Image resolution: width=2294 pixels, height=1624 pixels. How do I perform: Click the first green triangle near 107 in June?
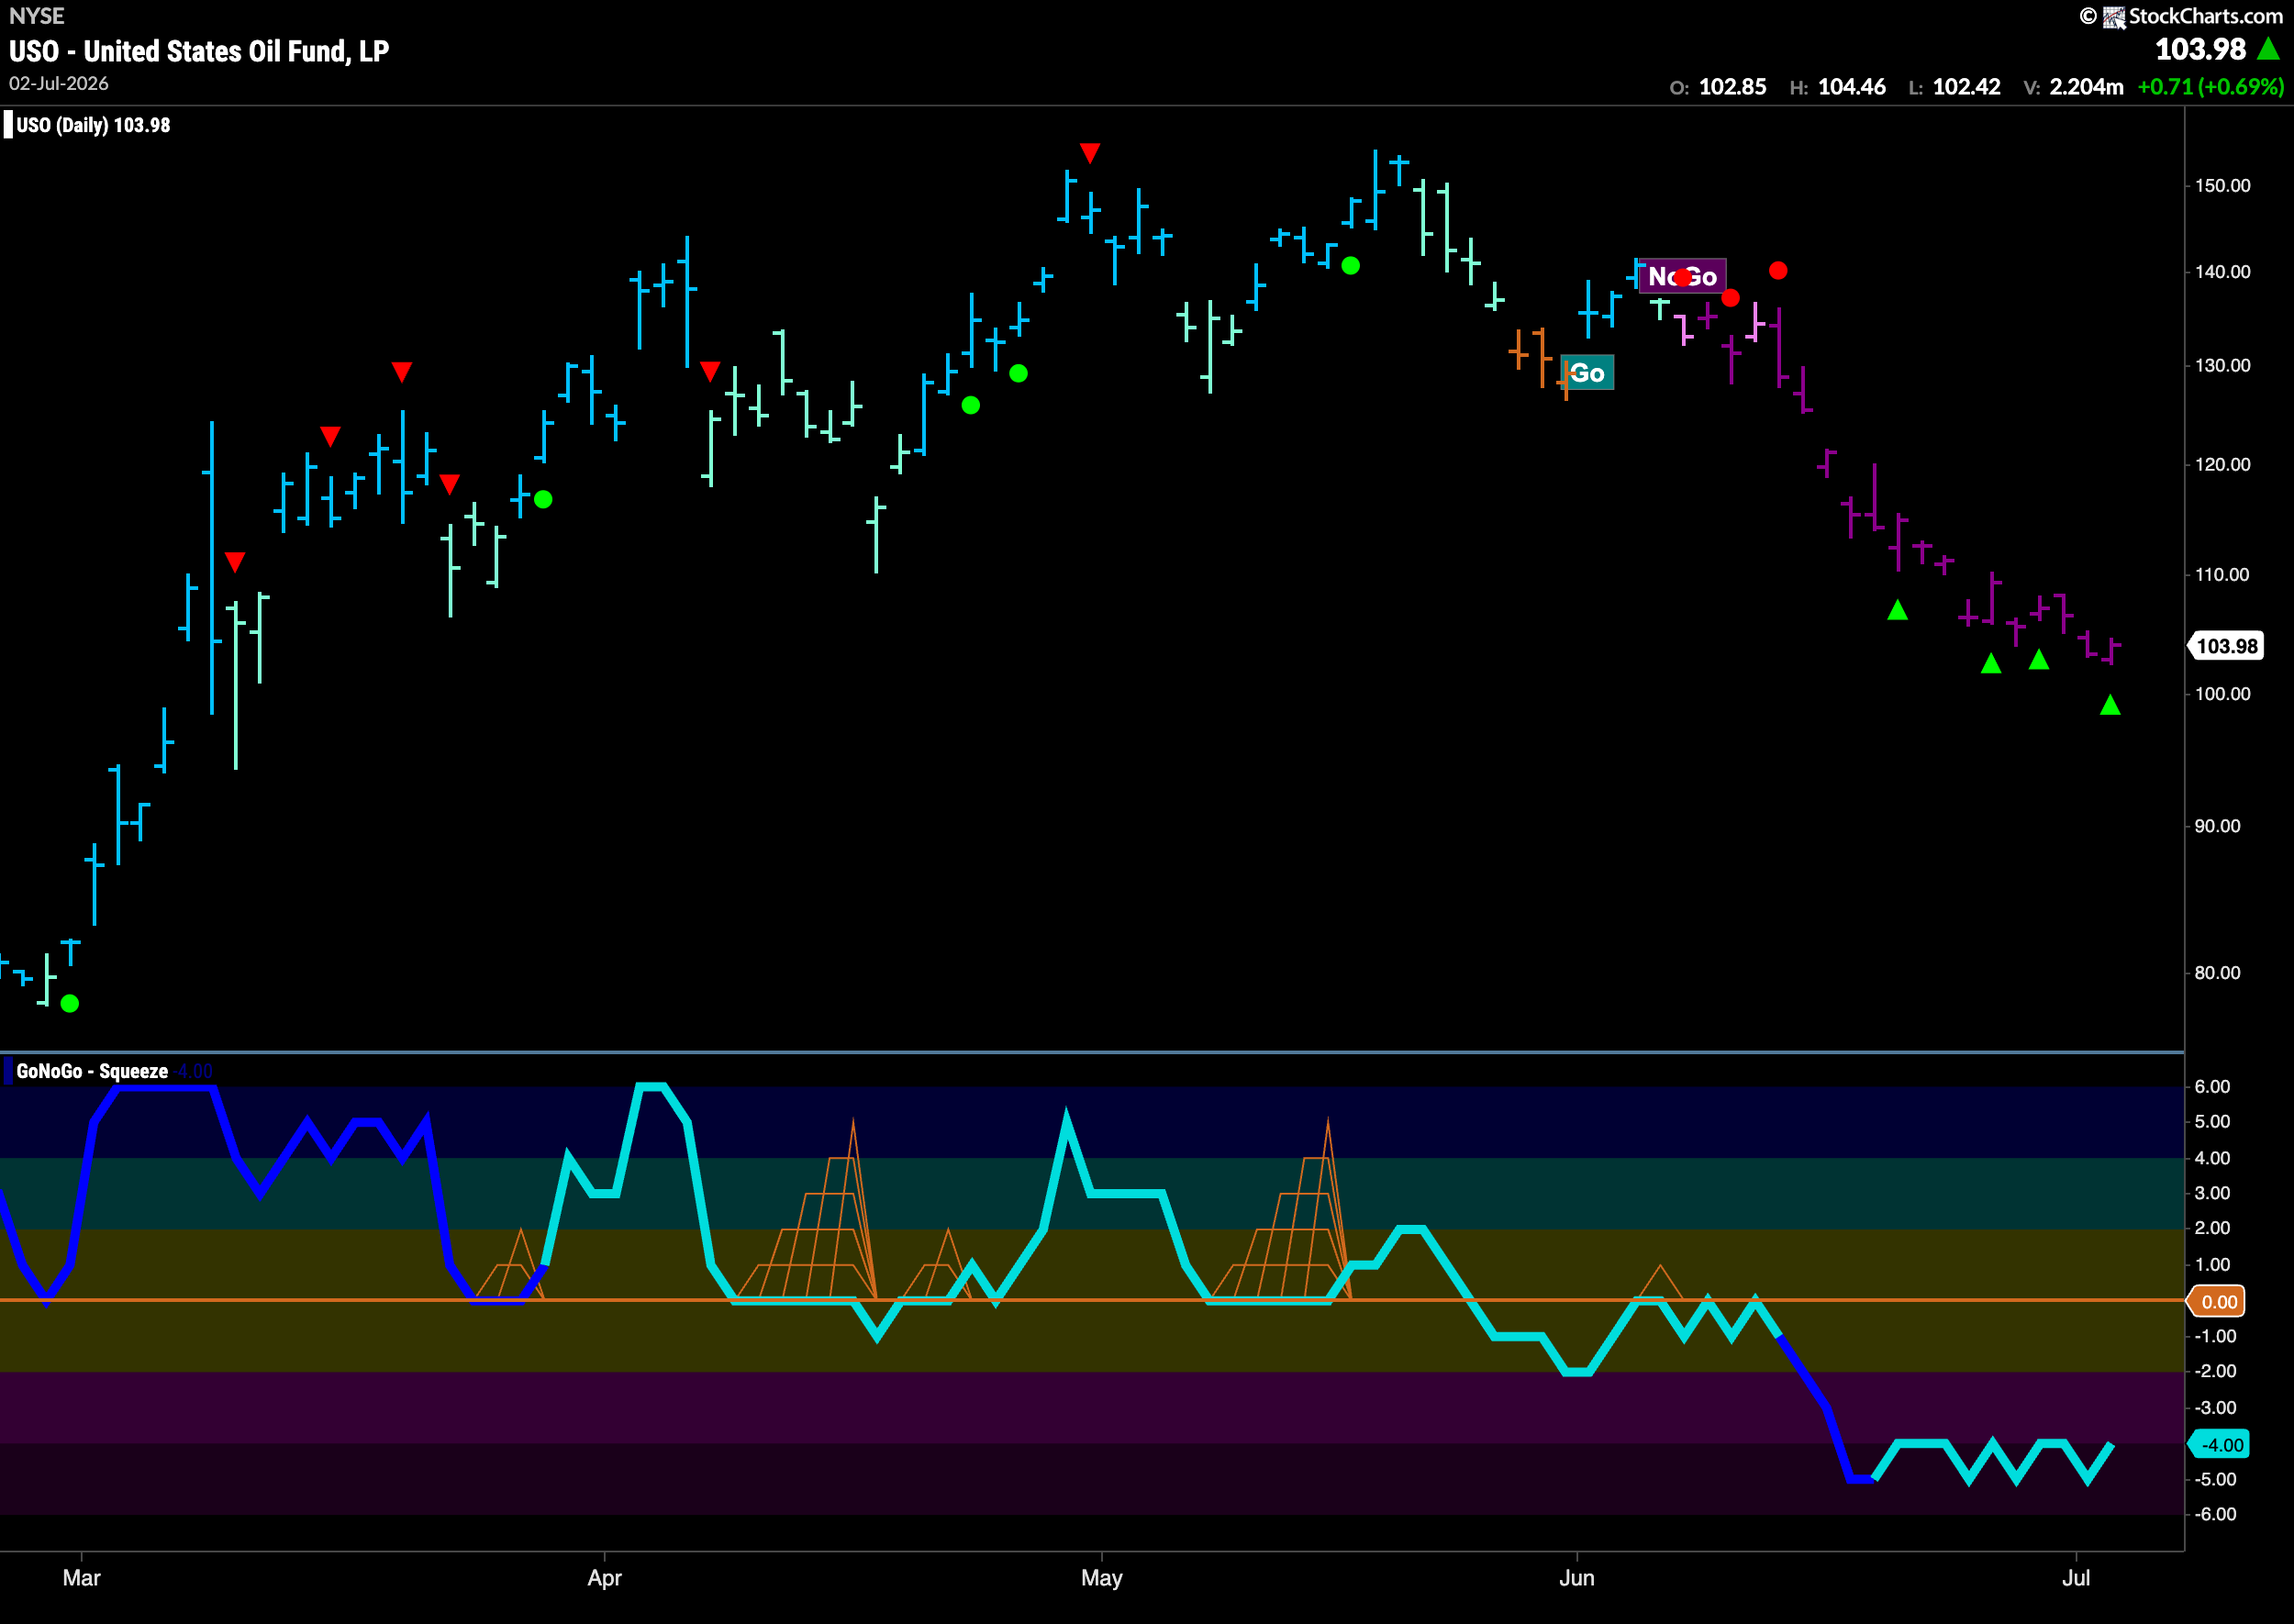click(x=1897, y=609)
